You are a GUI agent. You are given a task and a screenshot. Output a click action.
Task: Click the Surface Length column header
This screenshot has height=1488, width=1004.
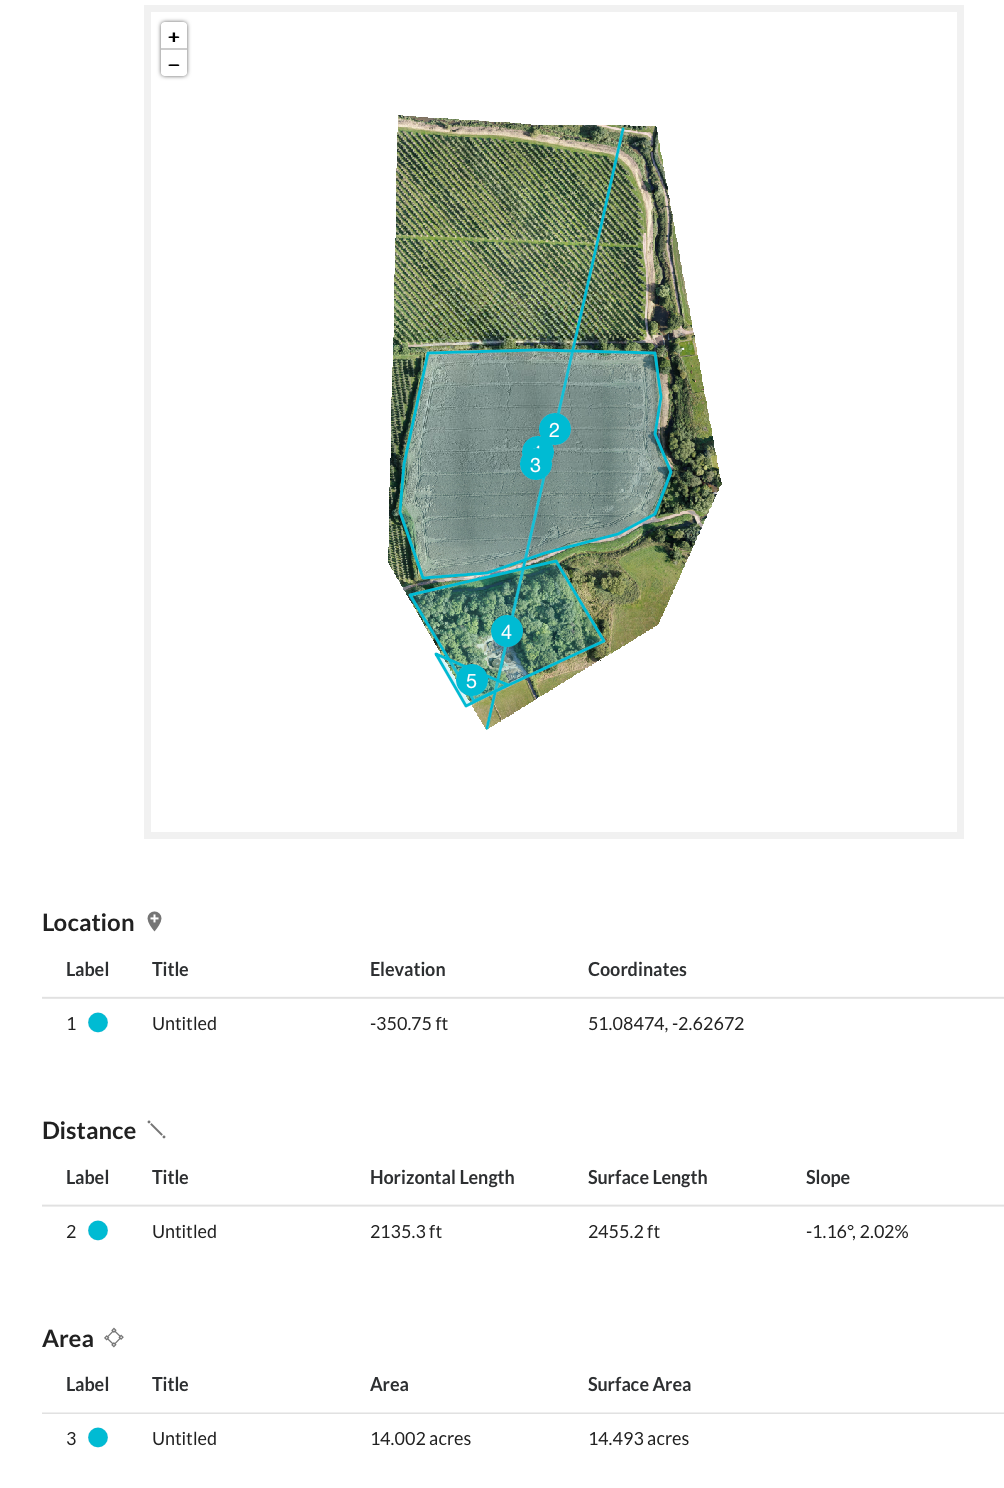coord(648,1177)
